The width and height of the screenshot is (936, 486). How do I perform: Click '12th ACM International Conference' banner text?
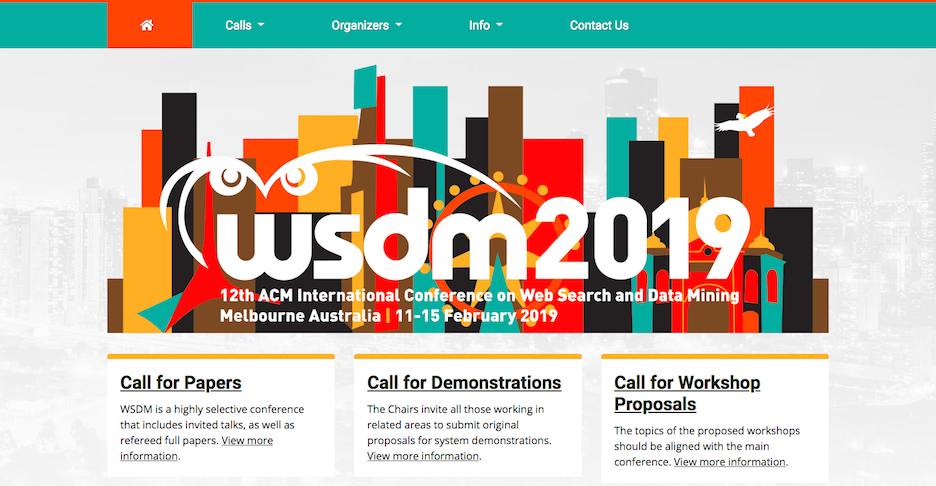pos(479,295)
